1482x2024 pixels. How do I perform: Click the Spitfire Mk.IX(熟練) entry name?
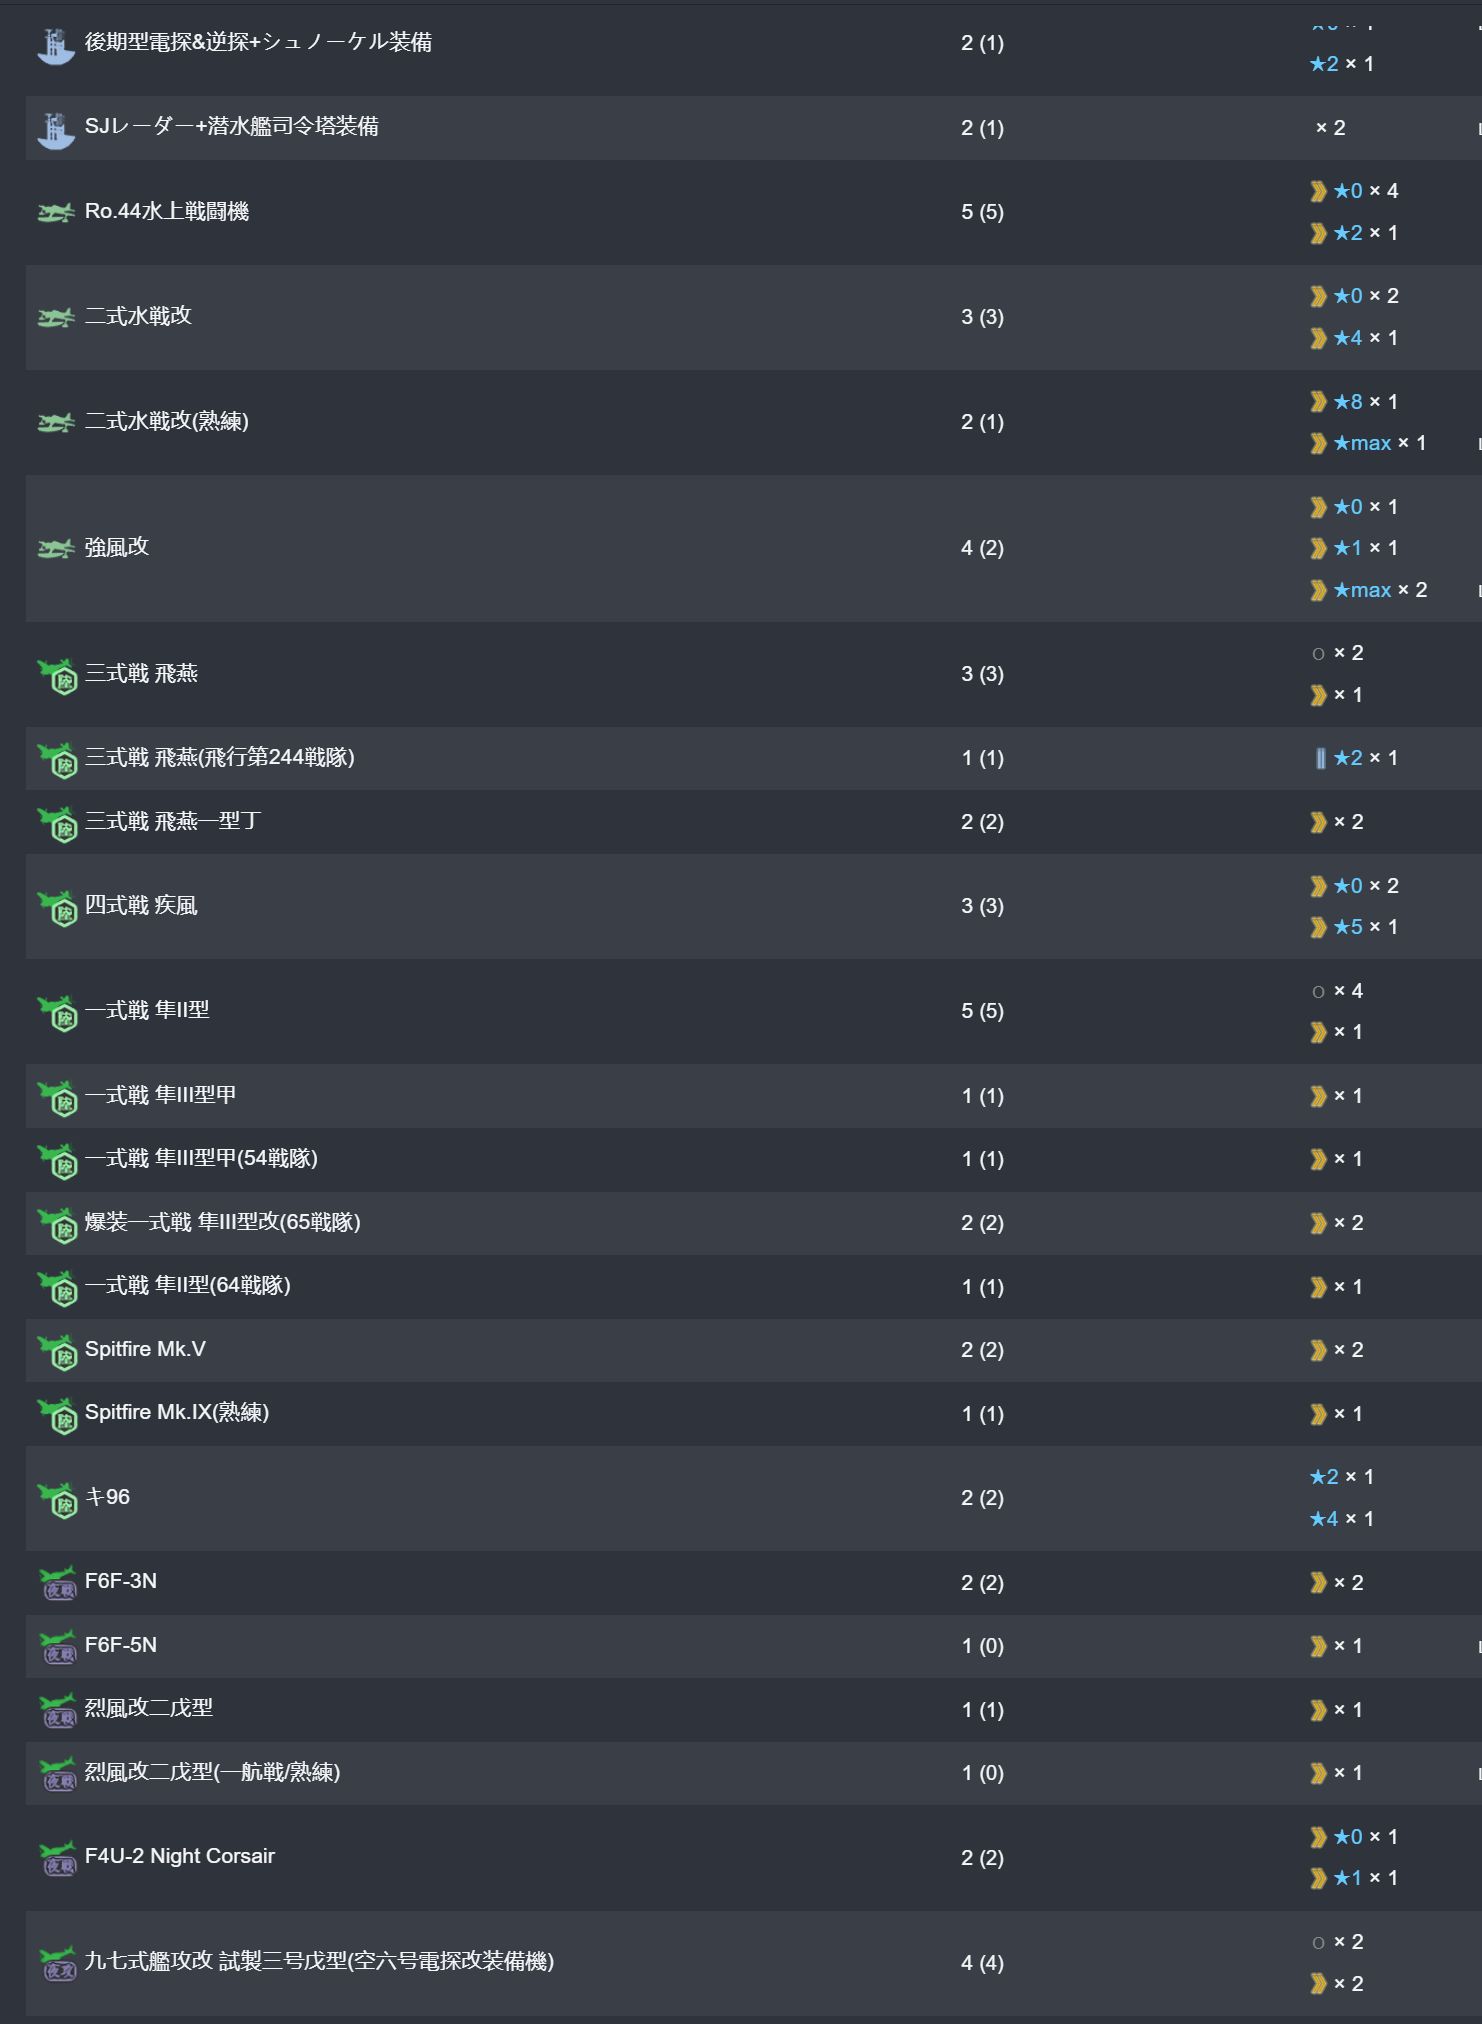pyautogui.click(x=177, y=1413)
